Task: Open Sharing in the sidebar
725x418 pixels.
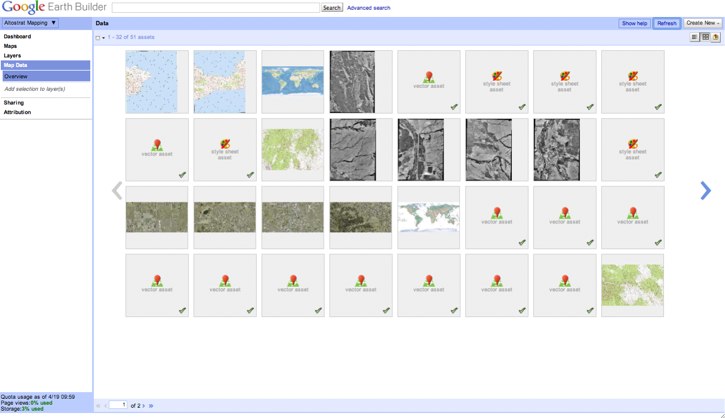Action: [x=14, y=102]
